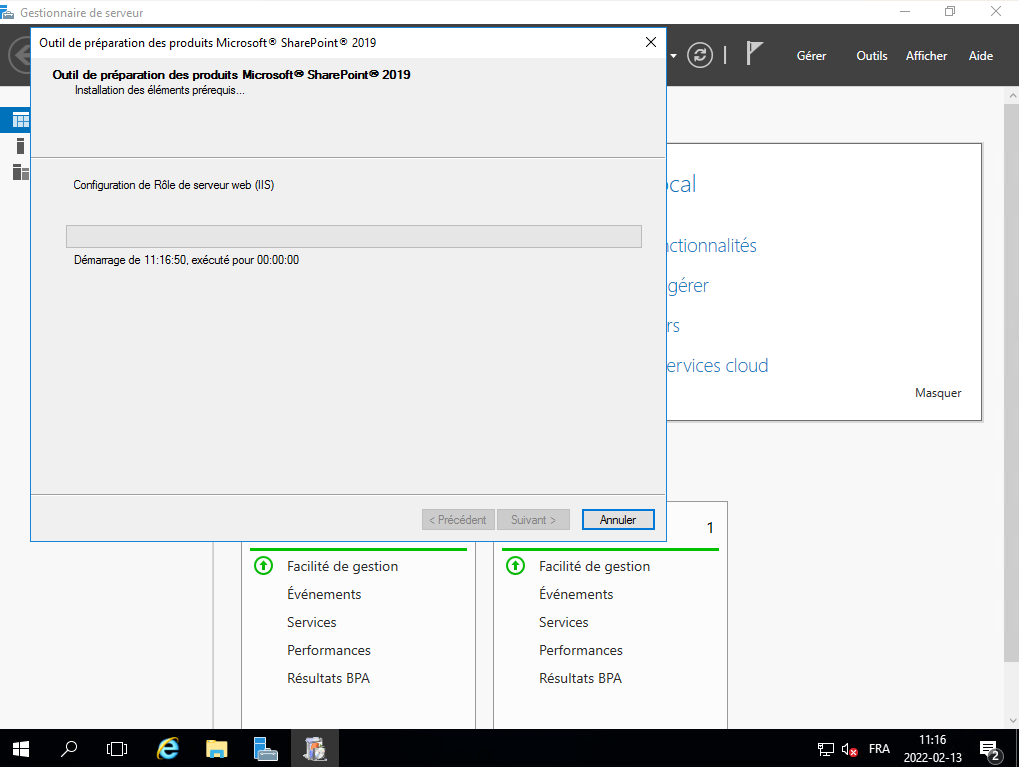
Task: Click the muted volume tray icon
Action: (850, 749)
